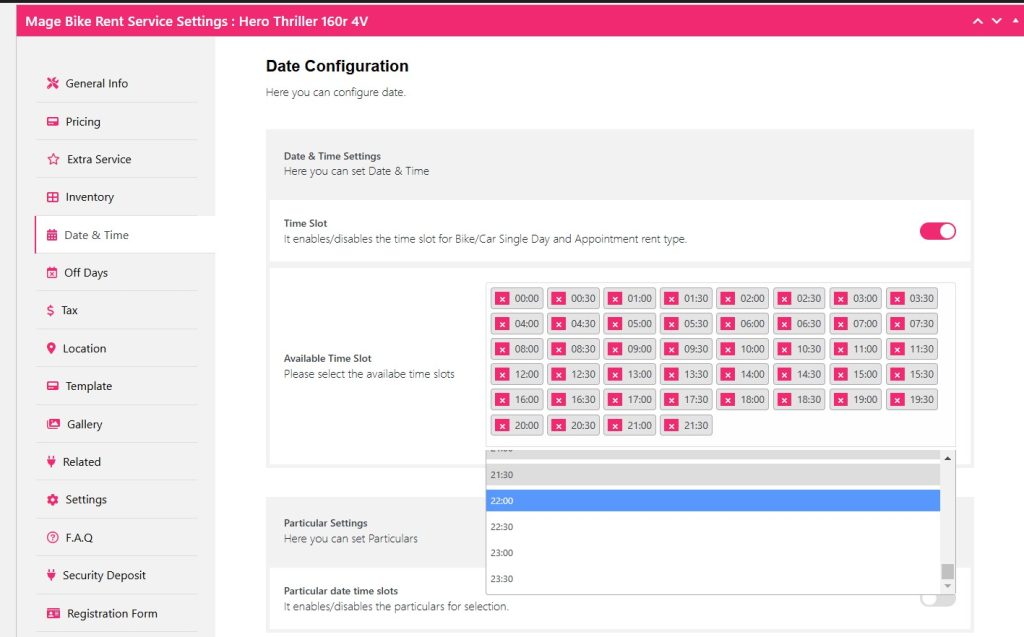Open the Registration Form section
The image size is (1024, 637).
pyautogui.click(x=111, y=614)
